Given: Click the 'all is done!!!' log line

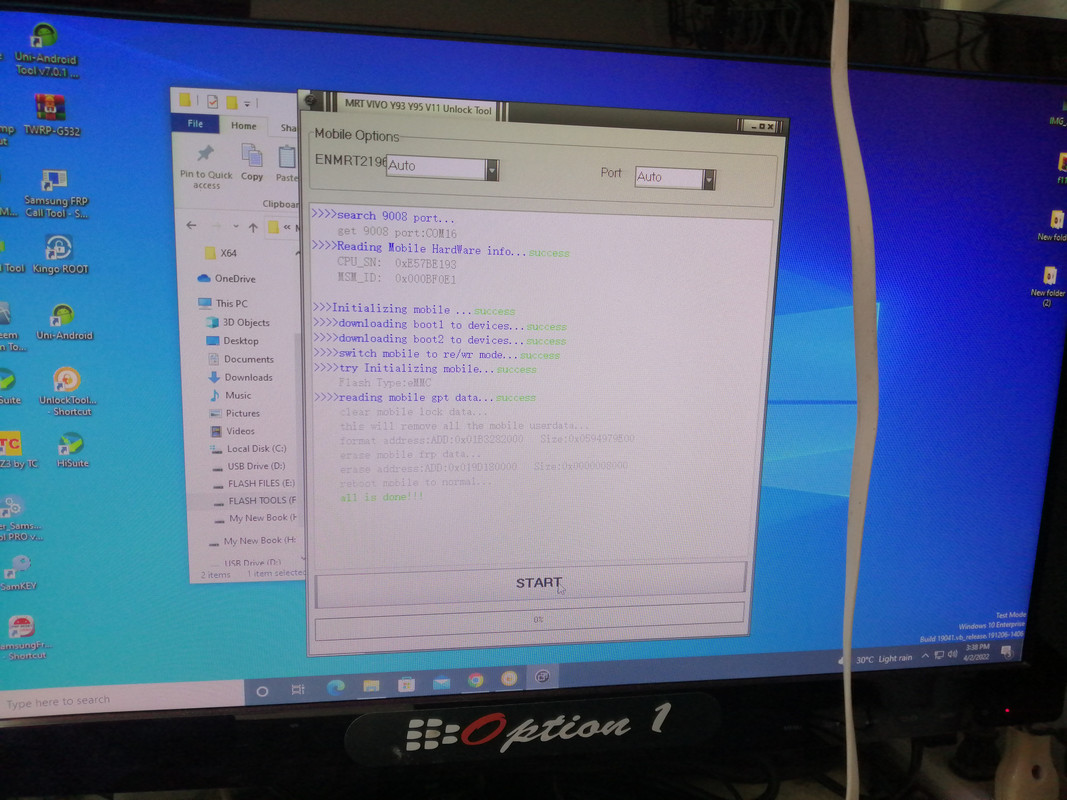Looking at the screenshot, I should (381, 497).
